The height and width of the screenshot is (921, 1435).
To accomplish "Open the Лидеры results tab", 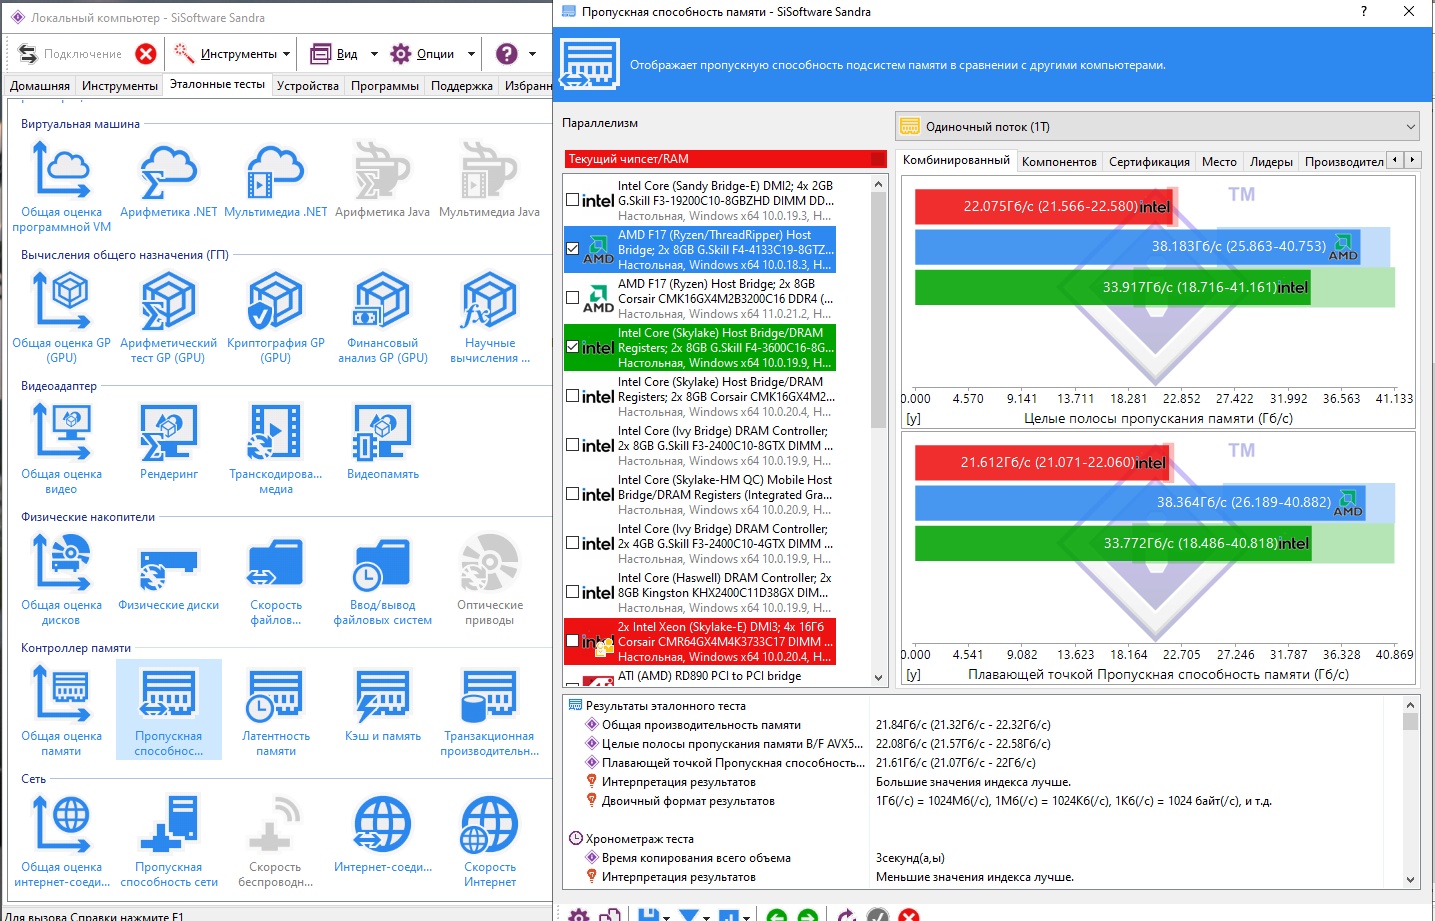I will [1271, 162].
